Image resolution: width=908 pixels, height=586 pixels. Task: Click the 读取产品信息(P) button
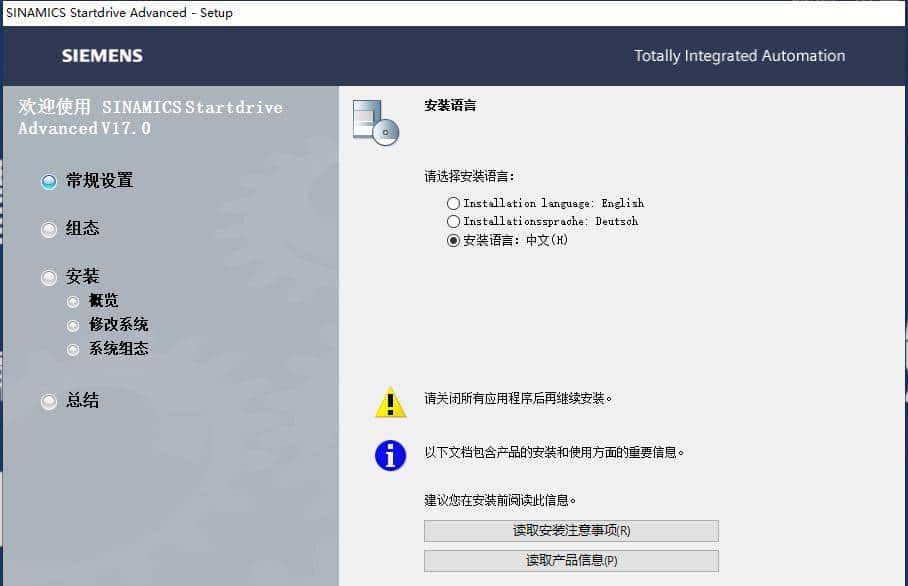pyautogui.click(x=571, y=561)
